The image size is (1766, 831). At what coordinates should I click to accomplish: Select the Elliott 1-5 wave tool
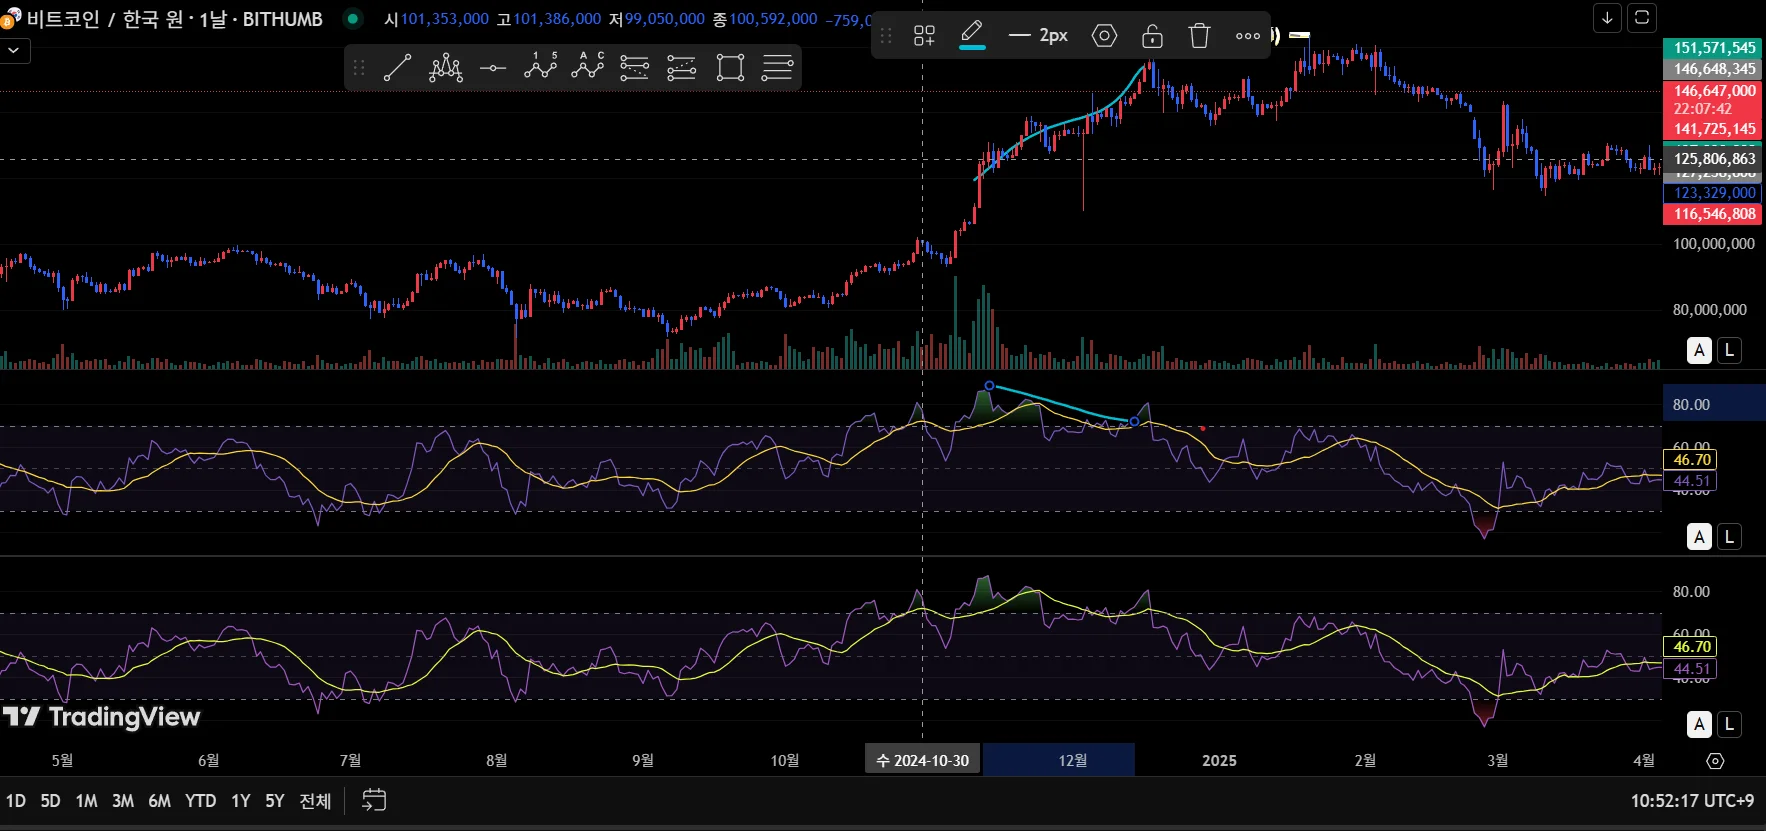540,68
